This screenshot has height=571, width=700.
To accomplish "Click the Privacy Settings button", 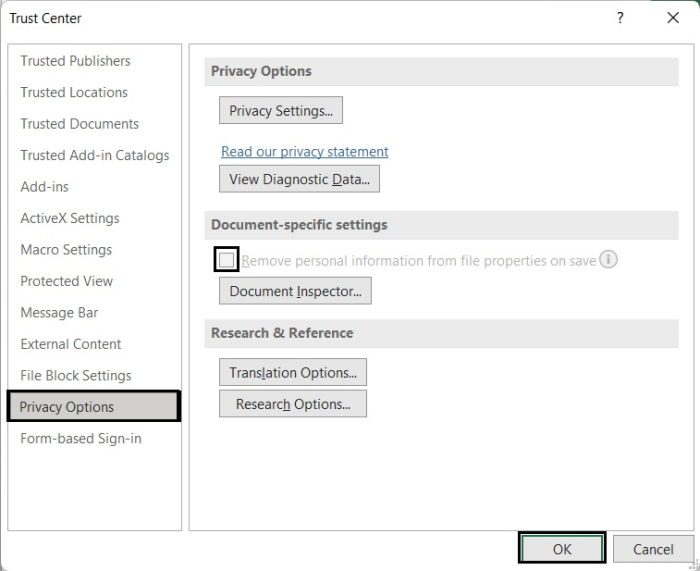I will [280, 111].
